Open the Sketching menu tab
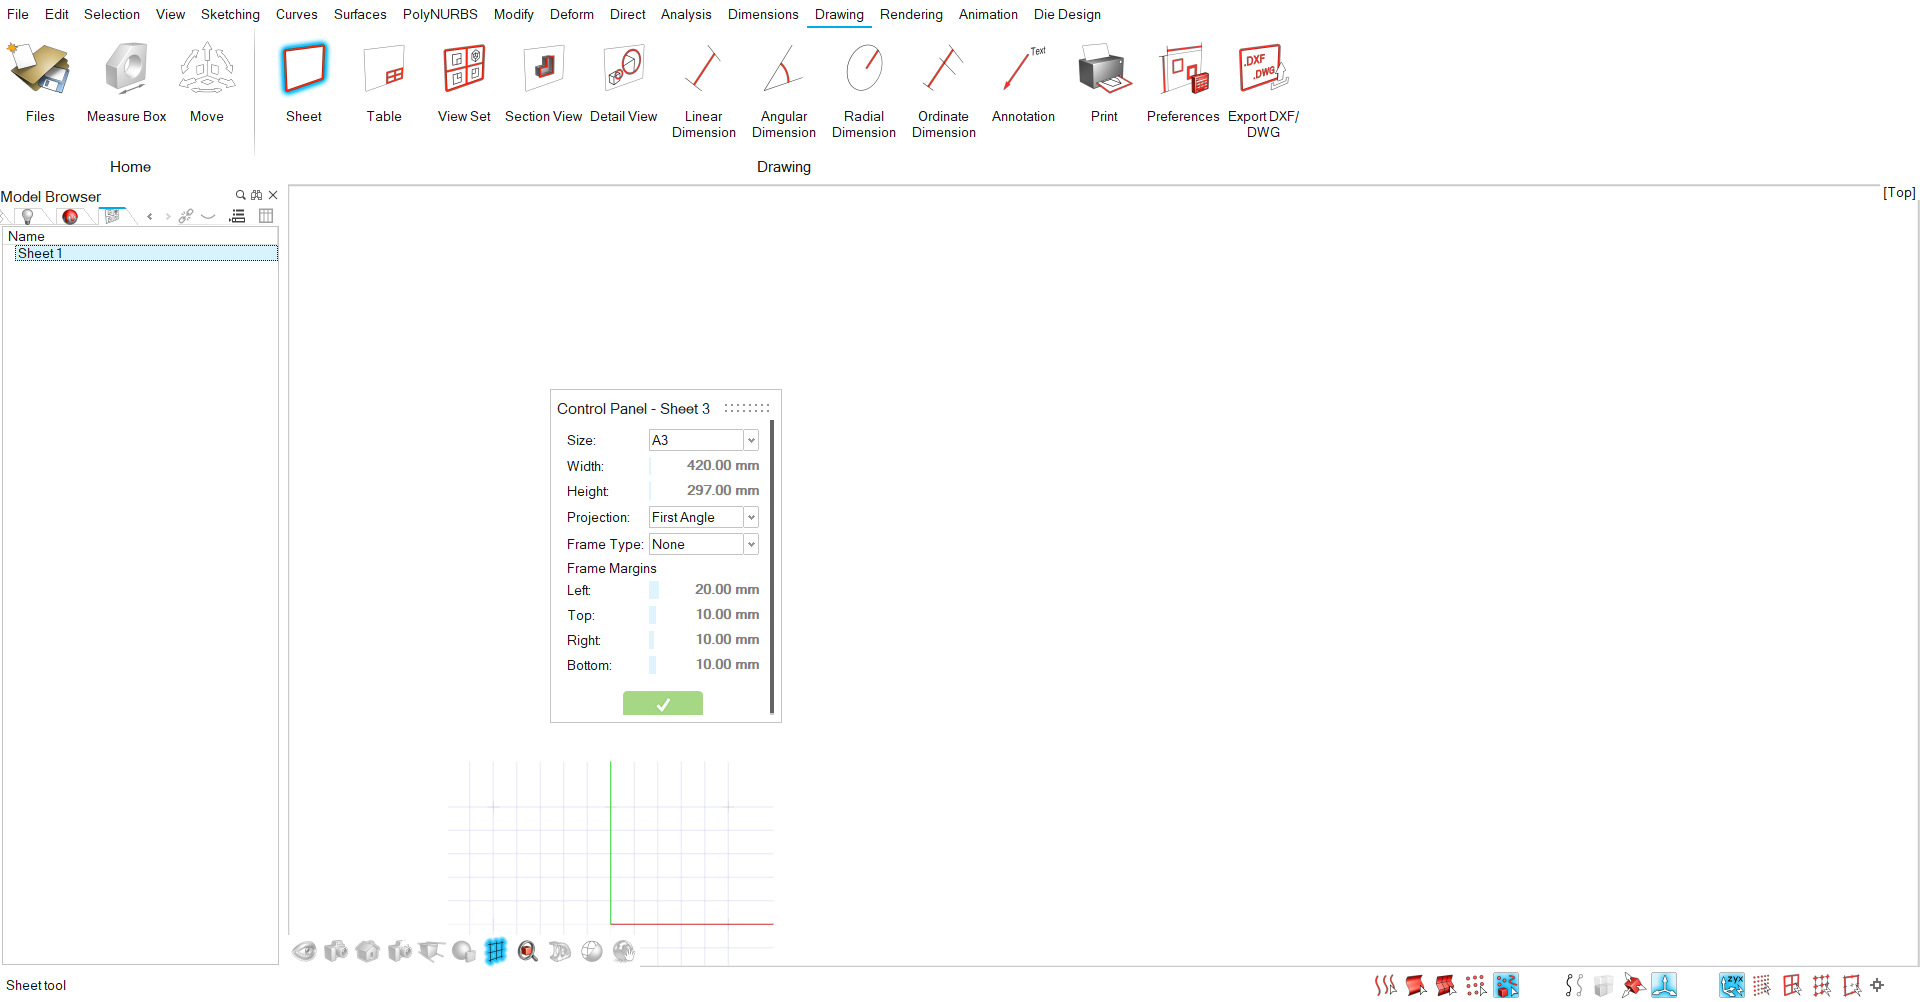 pyautogui.click(x=230, y=14)
